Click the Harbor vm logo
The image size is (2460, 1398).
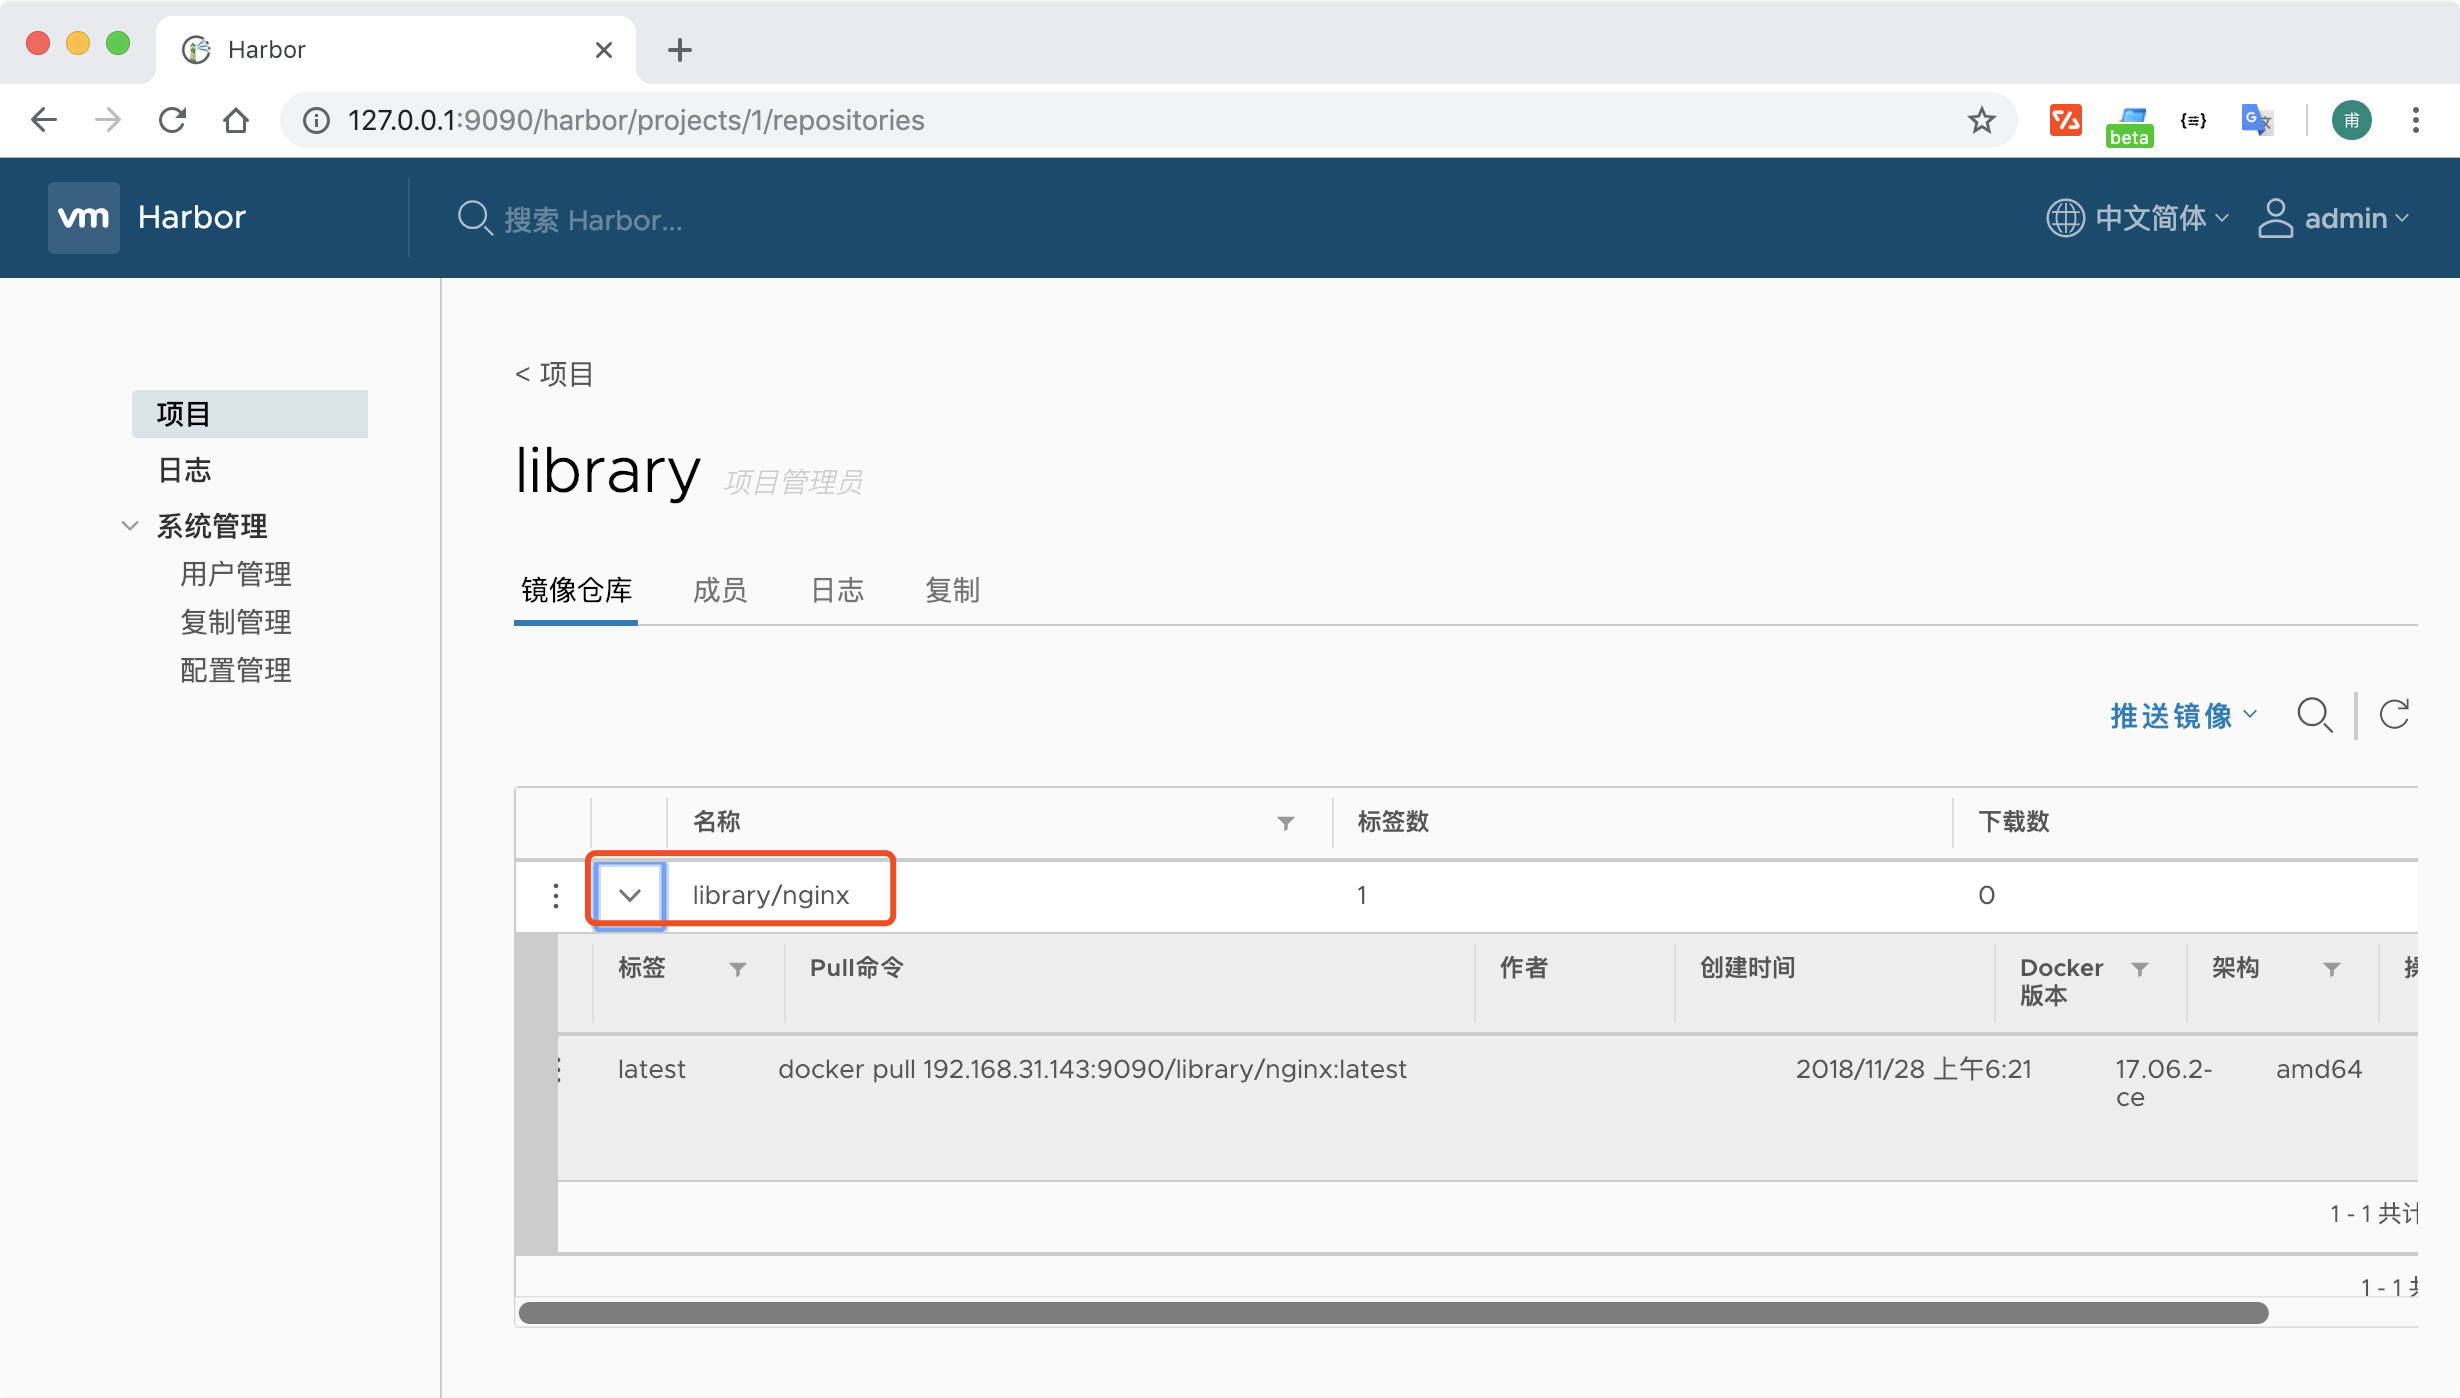pos(84,217)
